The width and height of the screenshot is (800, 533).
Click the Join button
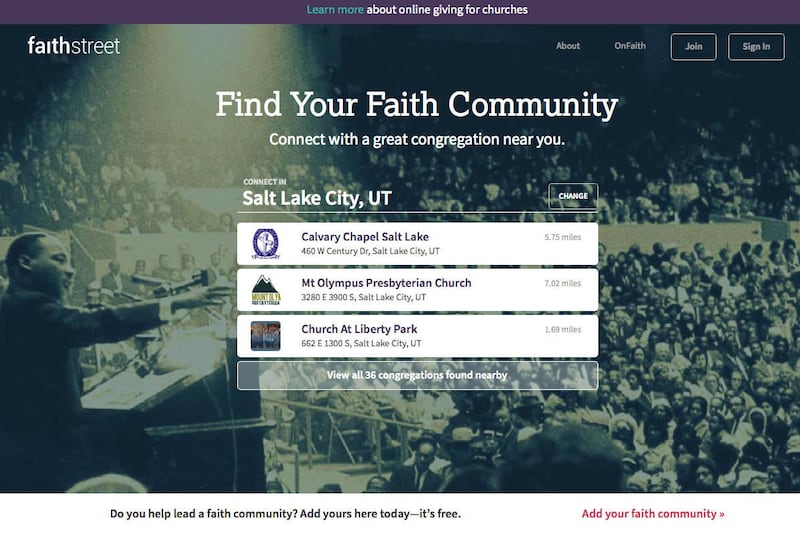click(x=693, y=46)
